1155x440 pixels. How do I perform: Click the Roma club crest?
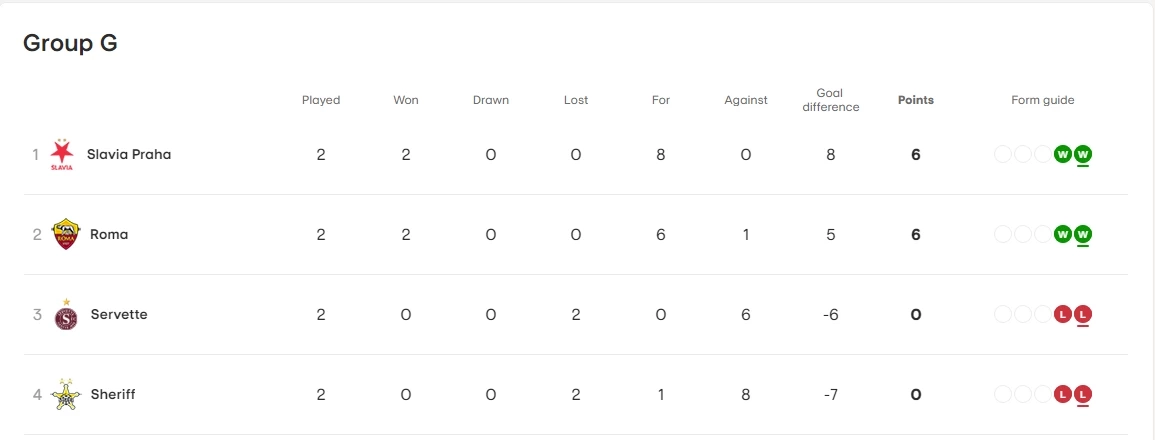(x=66, y=234)
